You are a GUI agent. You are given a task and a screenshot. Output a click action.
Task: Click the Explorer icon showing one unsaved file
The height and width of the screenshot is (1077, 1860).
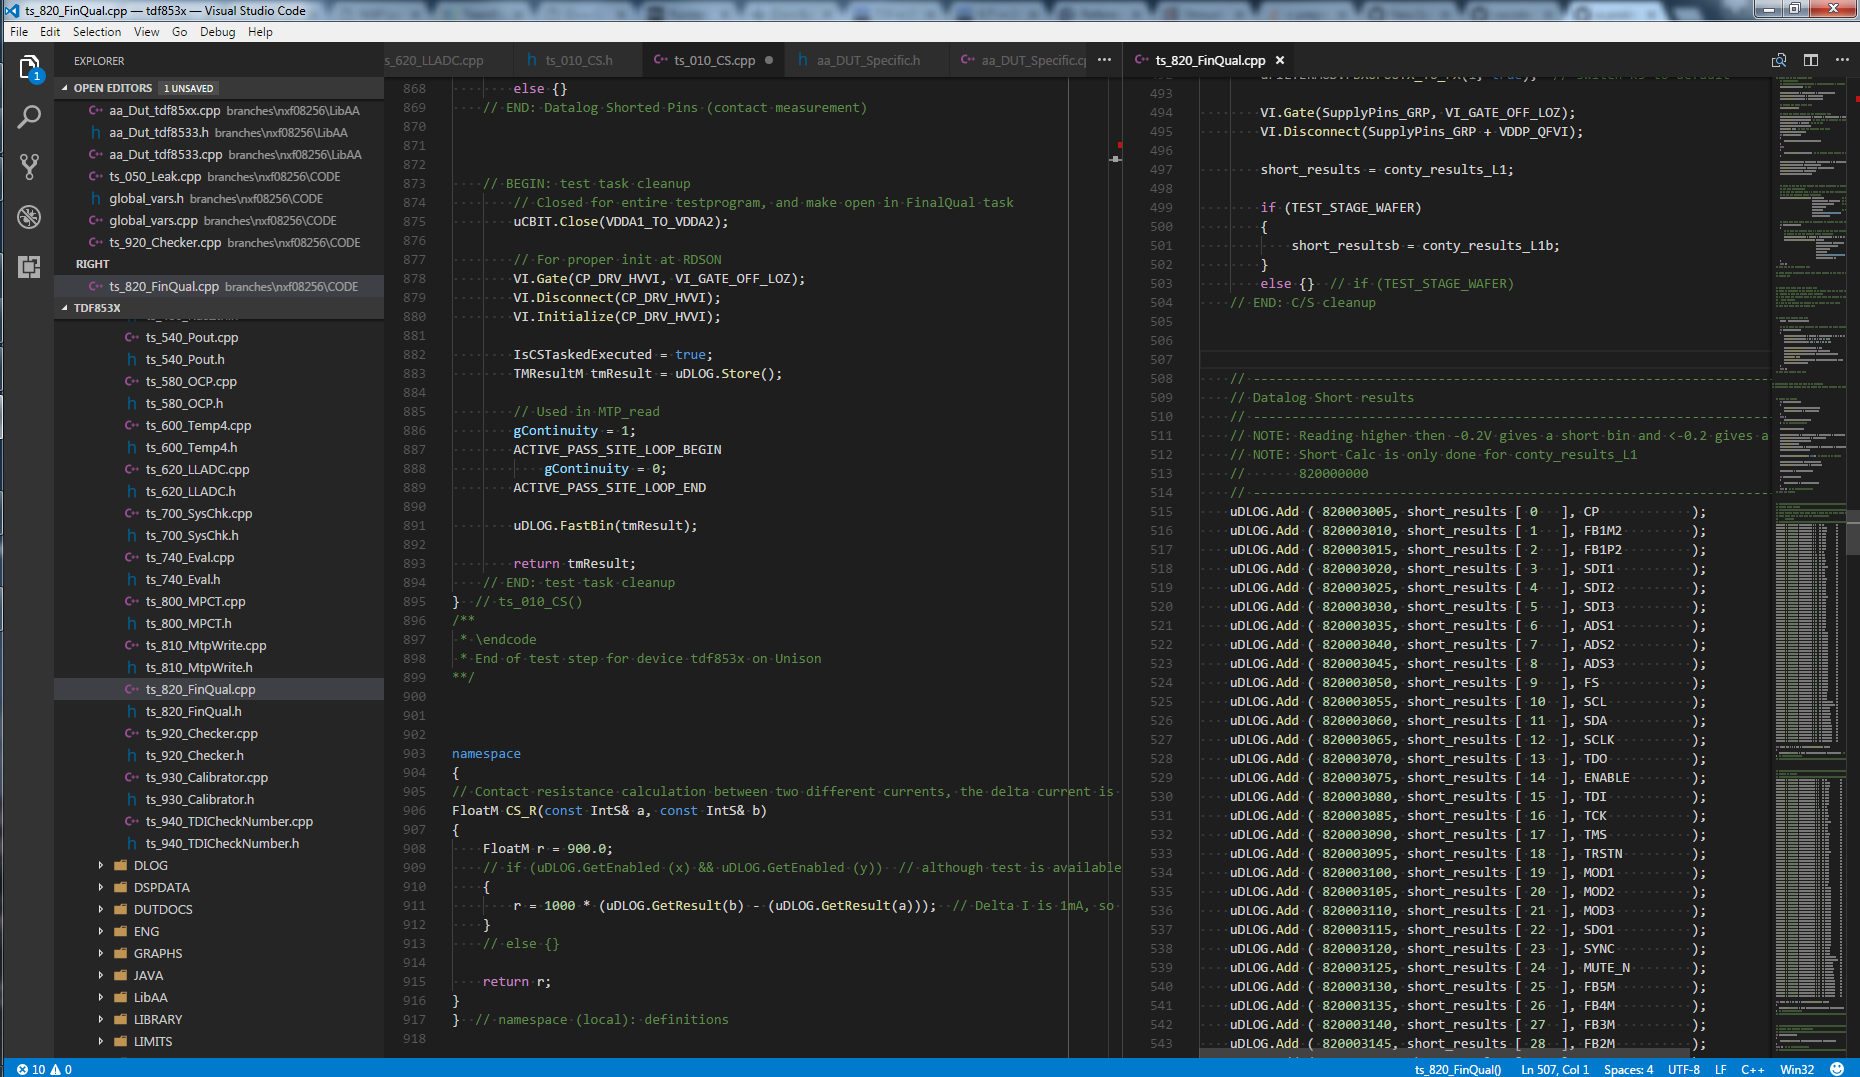pyautogui.click(x=29, y=68)
